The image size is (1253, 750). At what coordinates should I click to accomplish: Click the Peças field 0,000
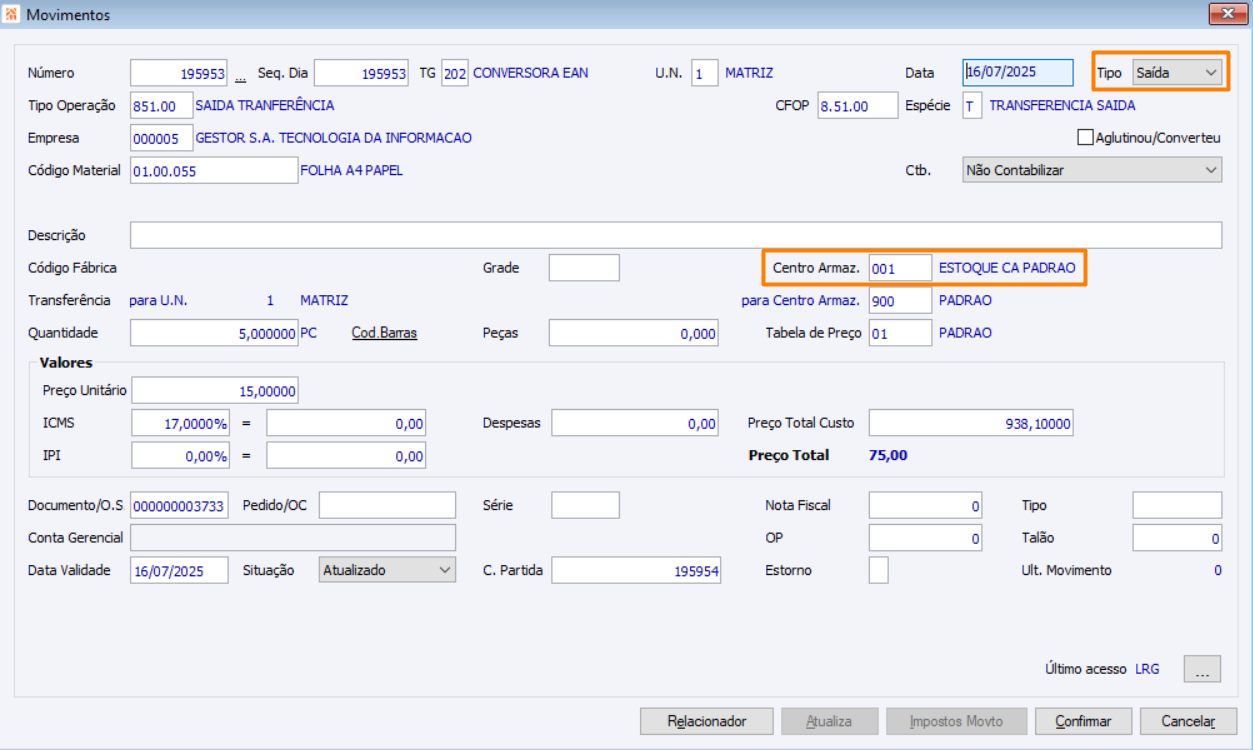coord(633,333)
